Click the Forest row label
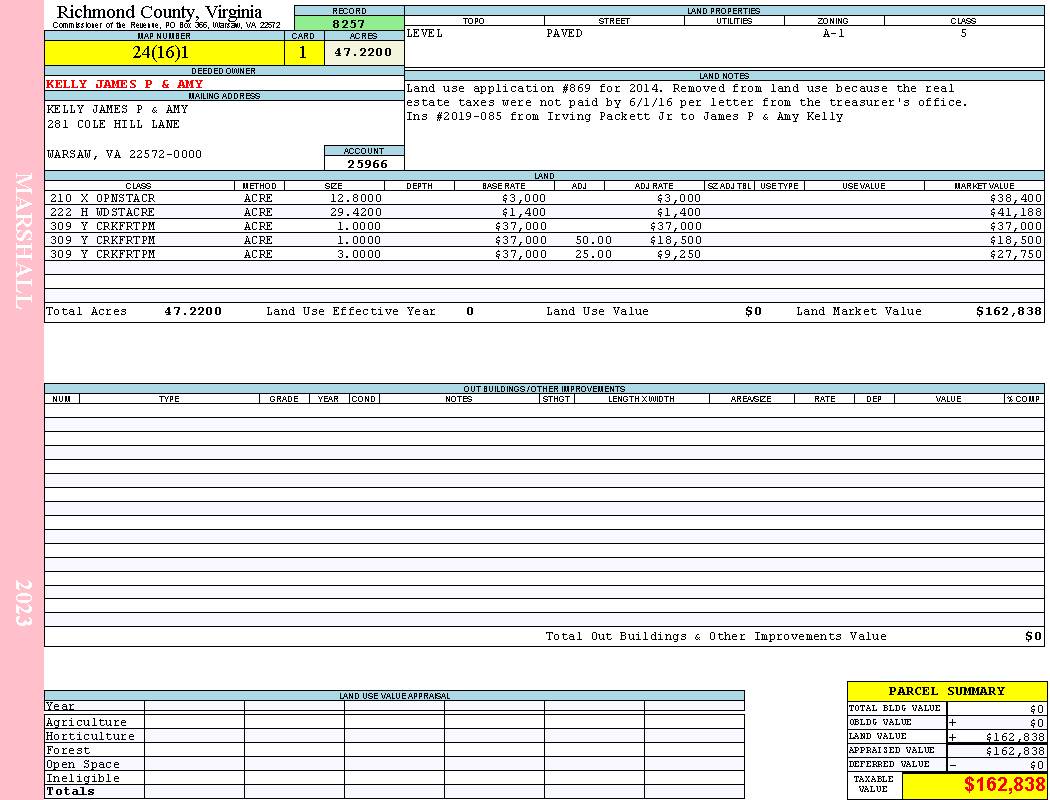 click(x=68, y=750)
